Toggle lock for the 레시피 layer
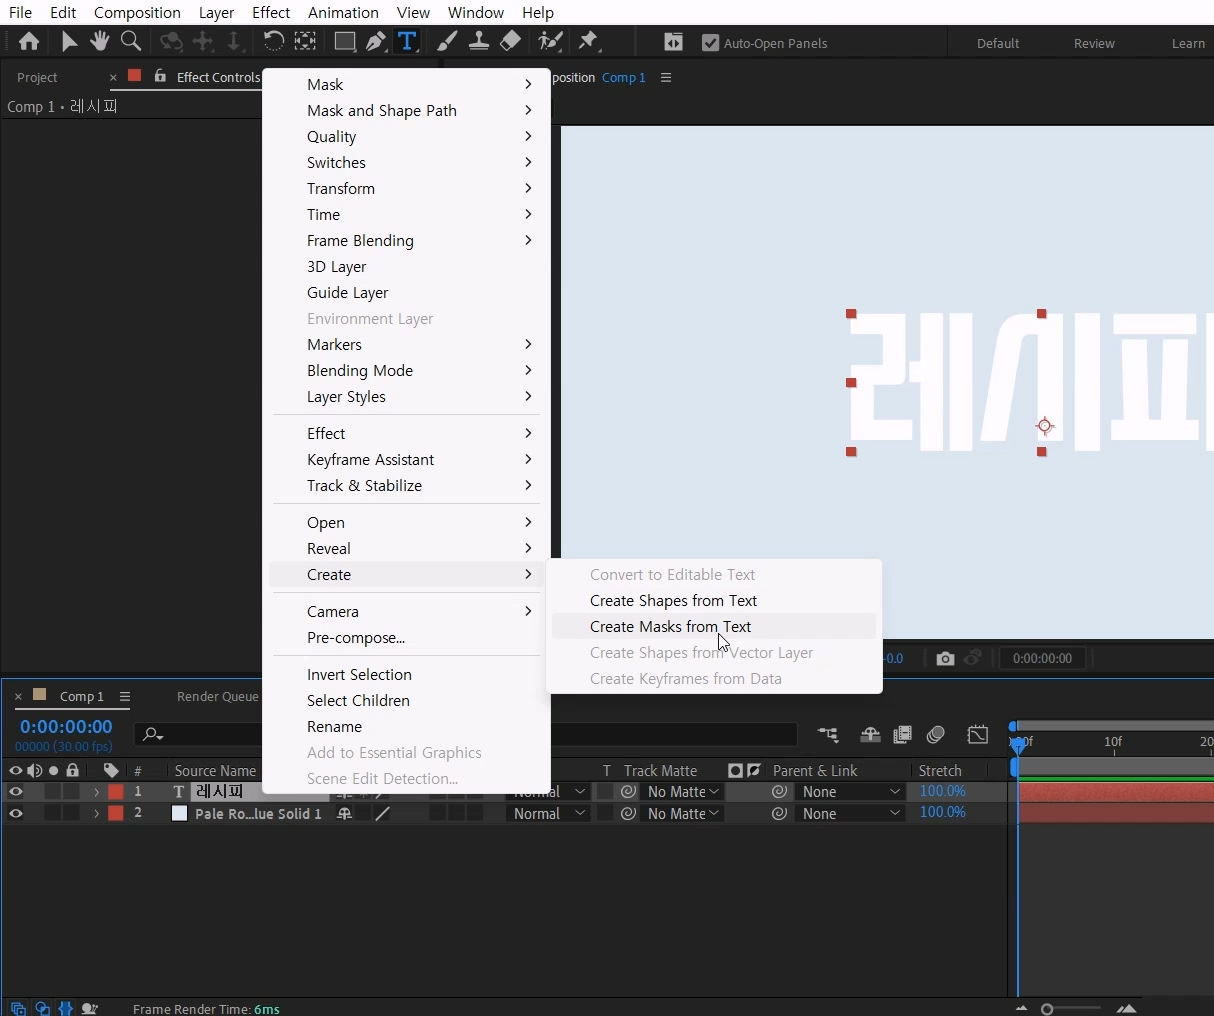 pyautogui.click(x=72, y=792)
